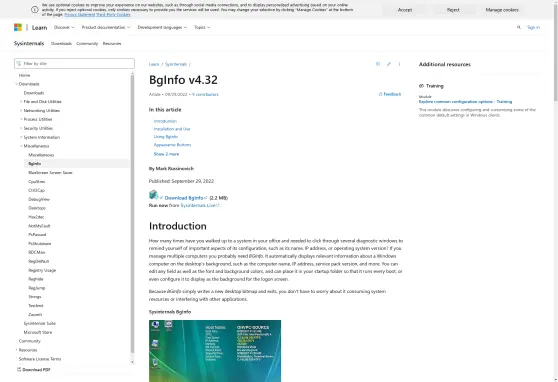Accept optional cookies
558x382 pixels.
pos(405,10)
